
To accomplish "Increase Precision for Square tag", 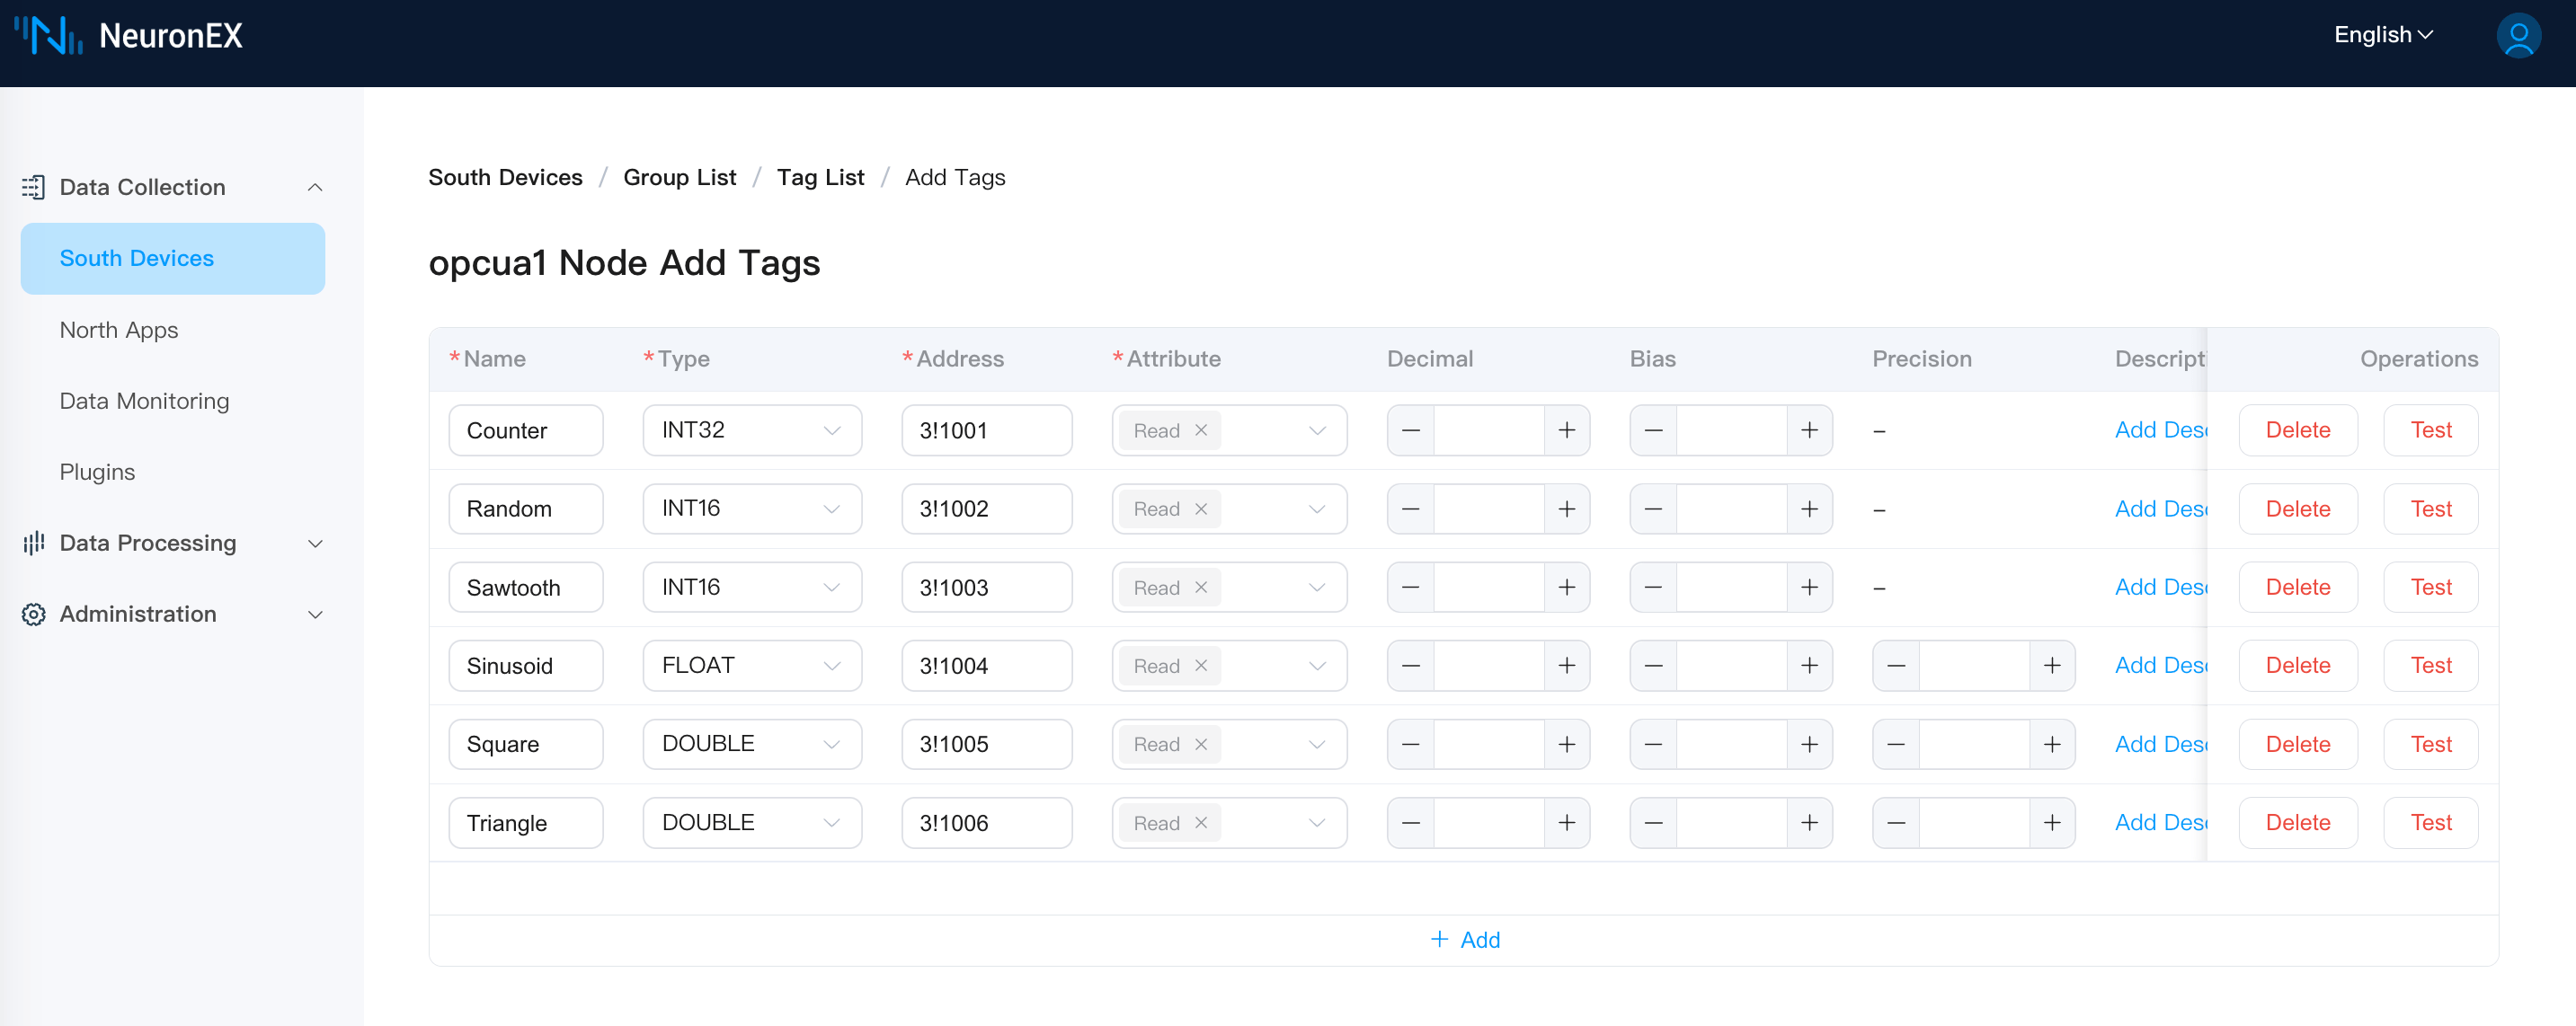I will click(x=2051, y=744).
